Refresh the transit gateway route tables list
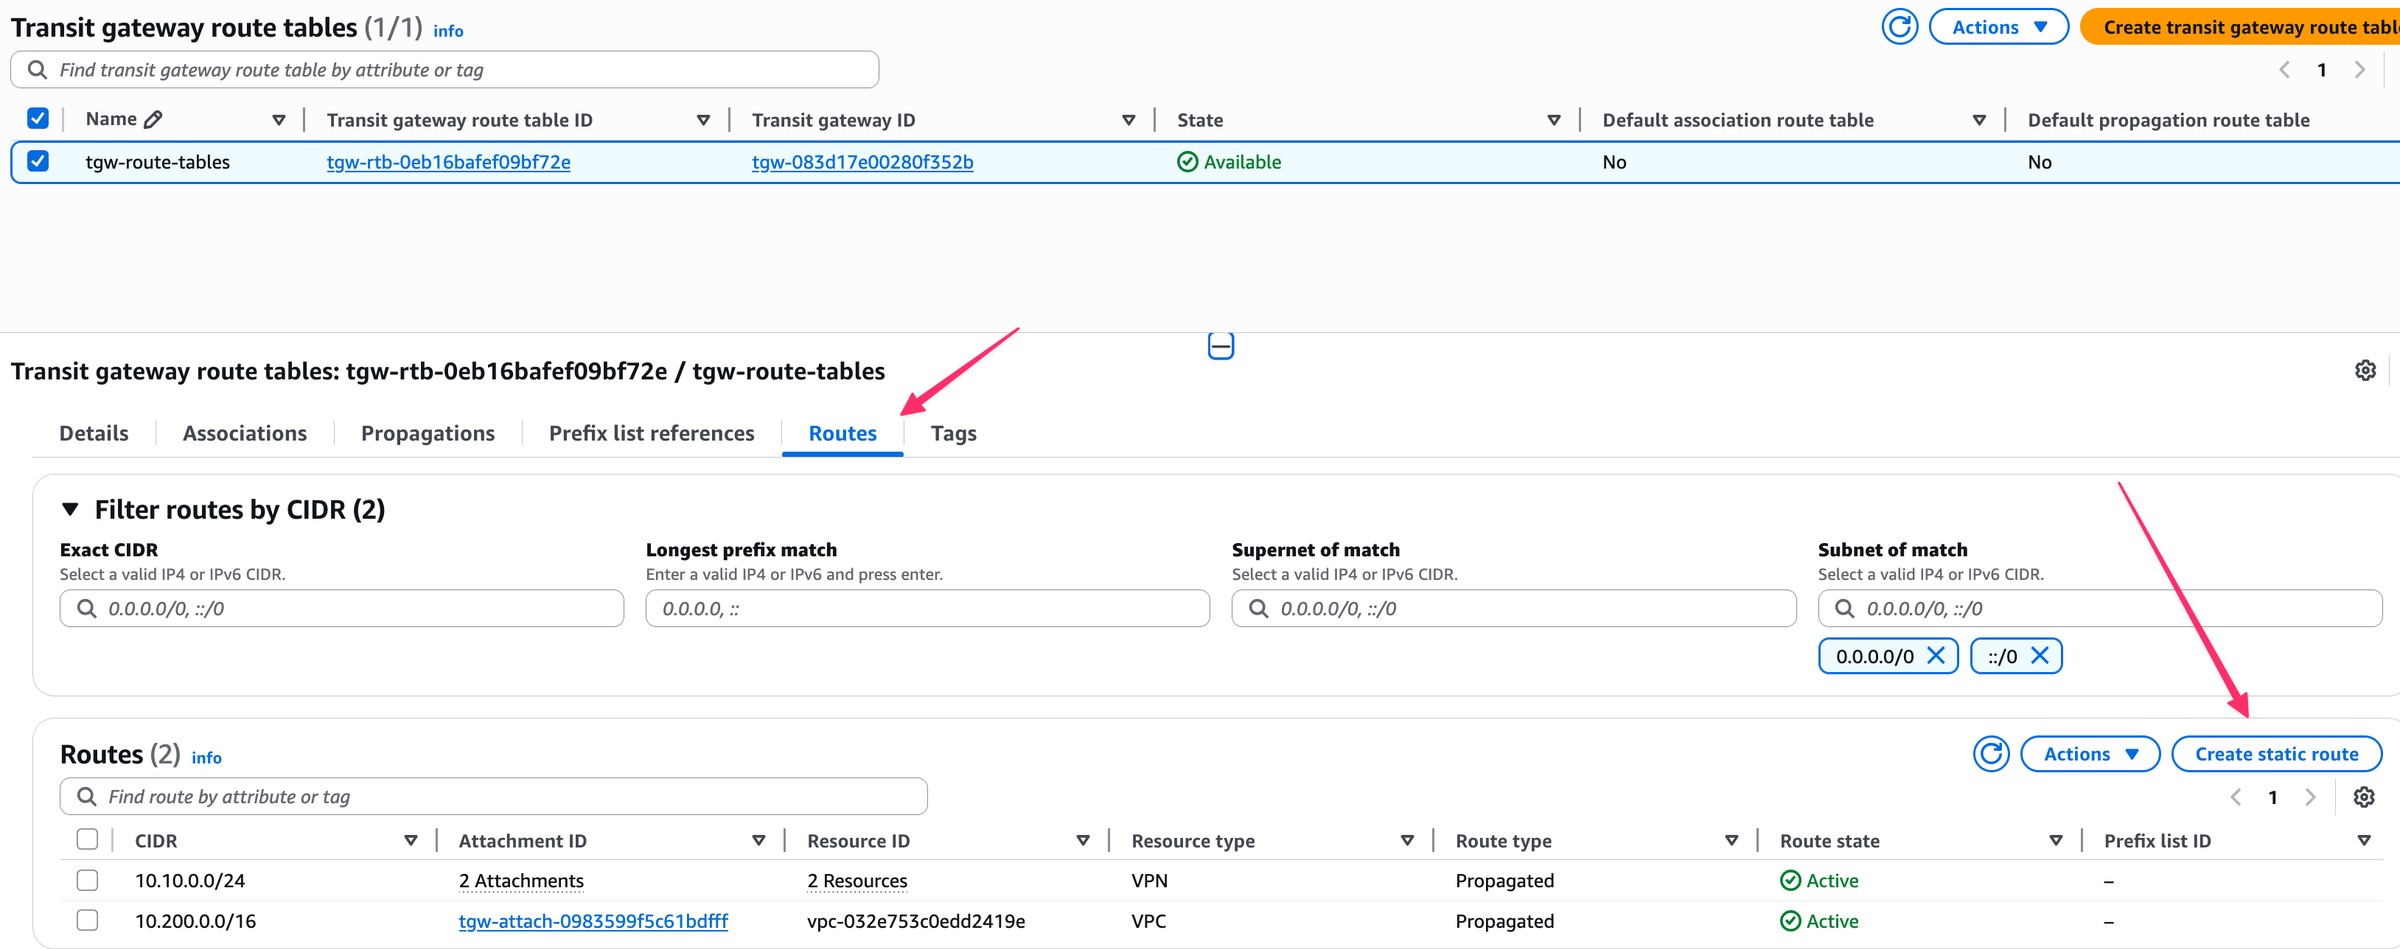Image resolution: width=2400 pixels, height=949 pixels. pyautogui.click(x=1899, y=26)
